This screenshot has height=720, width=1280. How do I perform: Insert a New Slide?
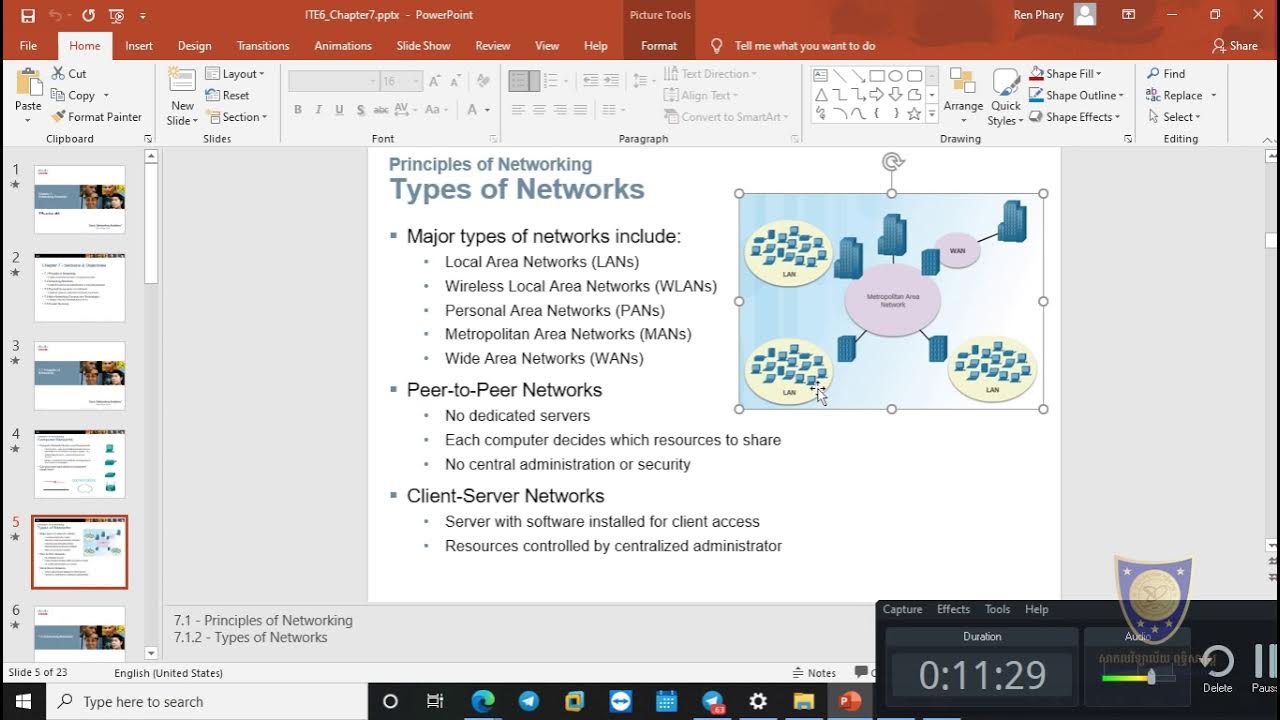coord(182,96)
